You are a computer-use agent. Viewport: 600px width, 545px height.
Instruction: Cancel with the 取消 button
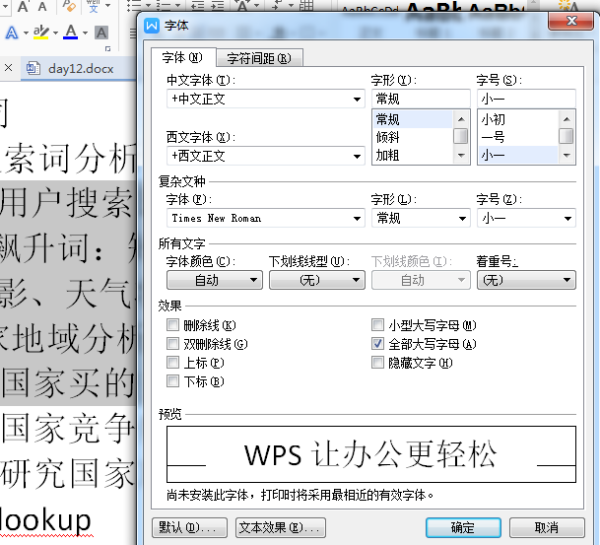(547, 528)
